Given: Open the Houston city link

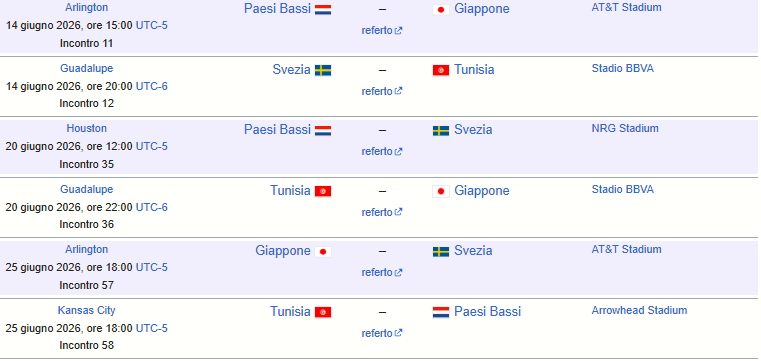Looking at the screenshot, I should [86, 129].
